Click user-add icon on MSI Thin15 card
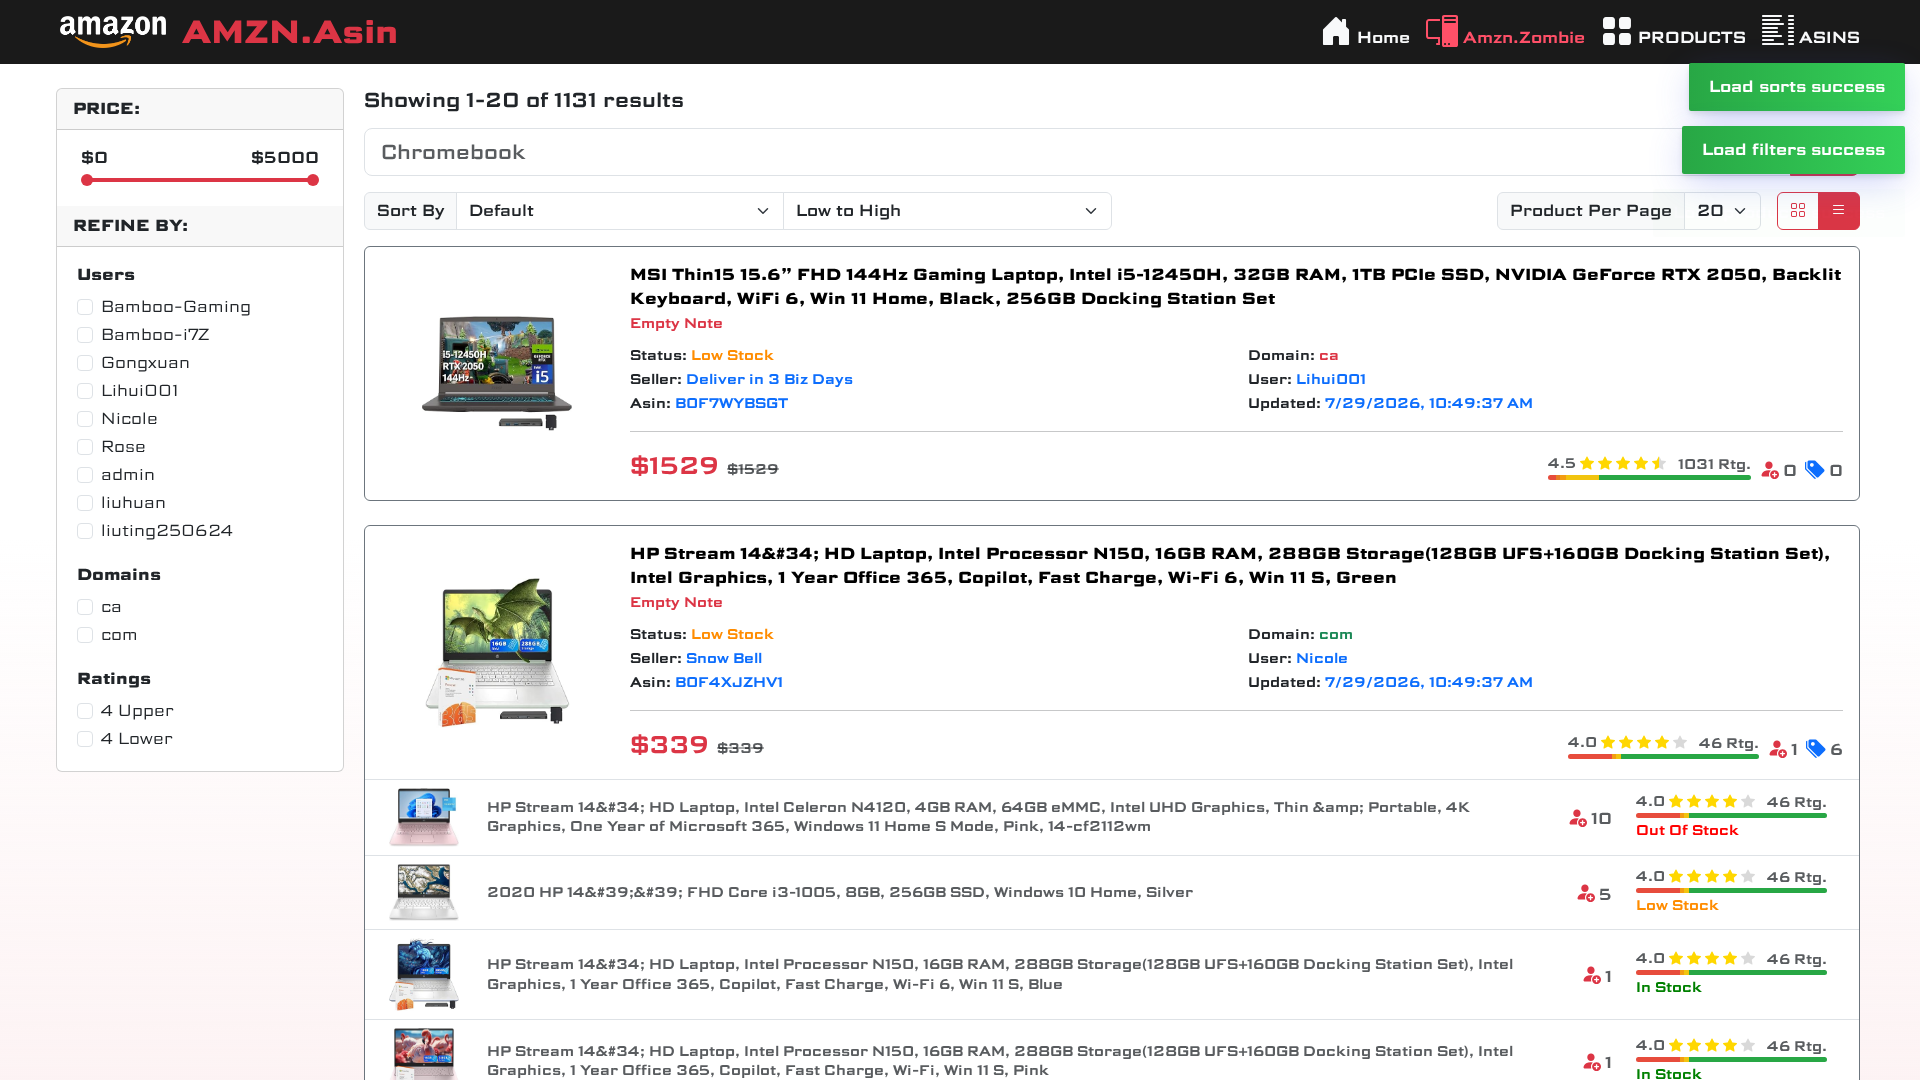Viewport: 1920px width, 1080px height. [x=1770, y=470]
